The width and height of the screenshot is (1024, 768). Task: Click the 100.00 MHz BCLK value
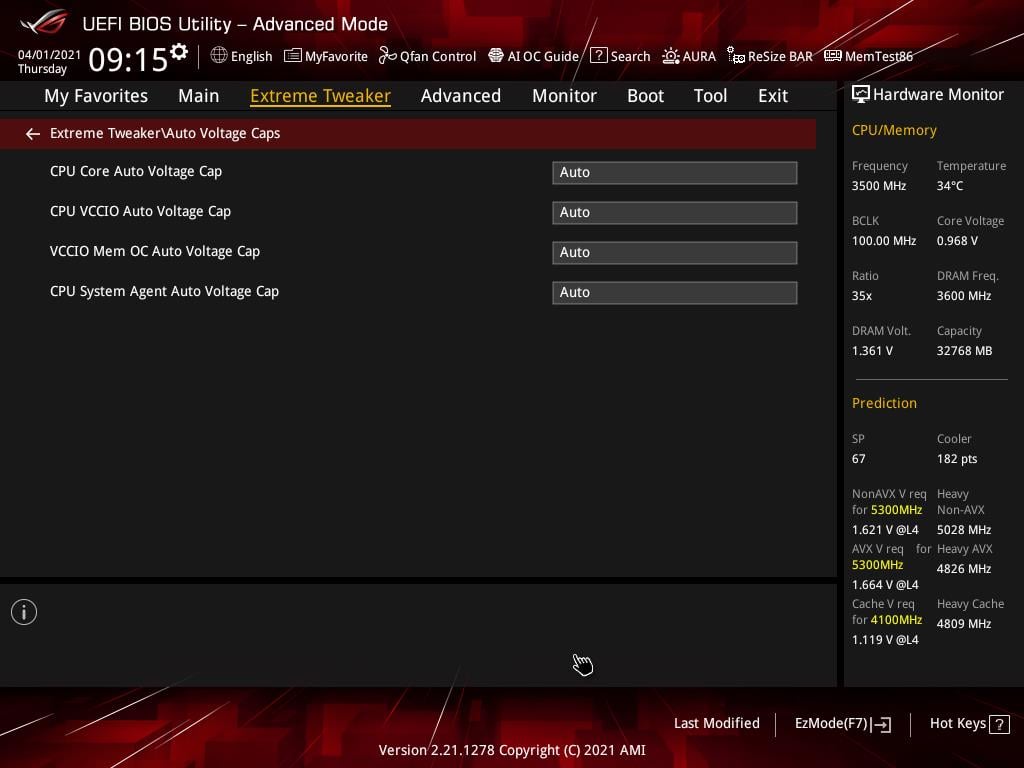tap(884, 241)
